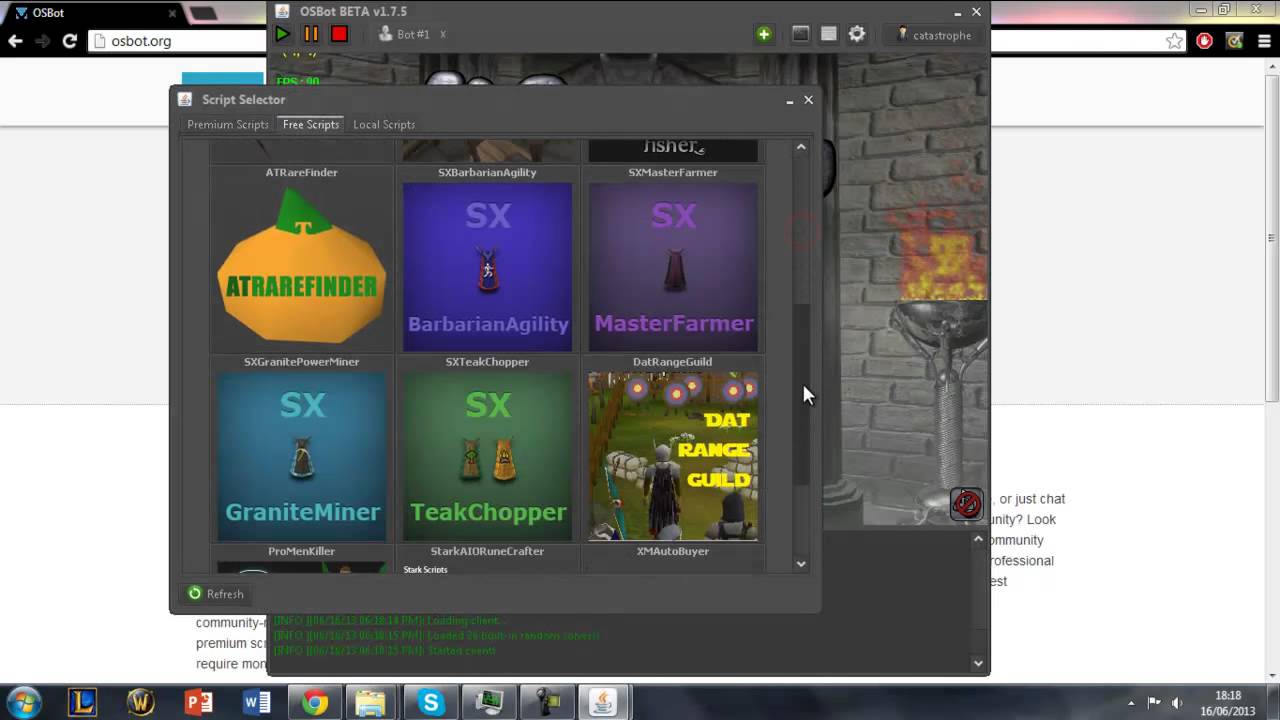The image size is (1280, 720).
Task: Open League of Legends from the taskbar
Action: [x=83, y=703]
